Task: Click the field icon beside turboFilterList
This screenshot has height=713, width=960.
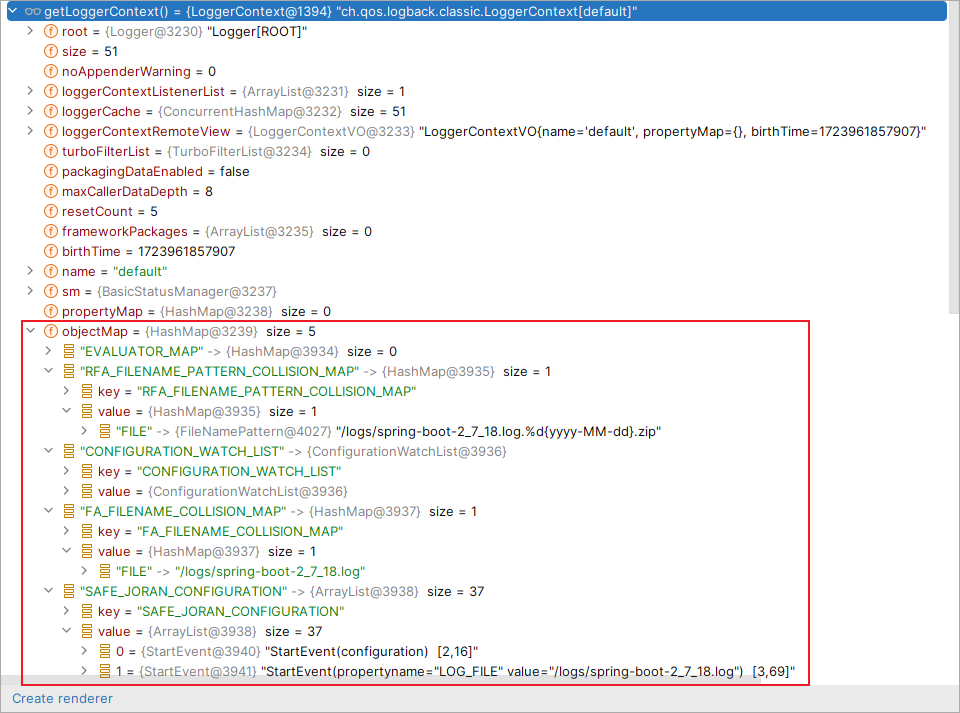Action: tap(50, 151)
